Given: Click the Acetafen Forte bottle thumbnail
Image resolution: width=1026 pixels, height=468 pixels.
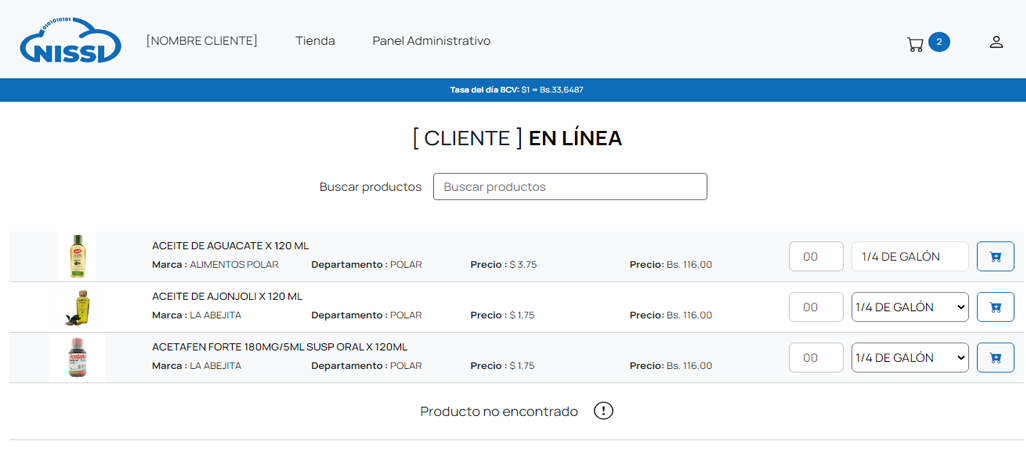Looking at the screenshot, I should [78, 358].
